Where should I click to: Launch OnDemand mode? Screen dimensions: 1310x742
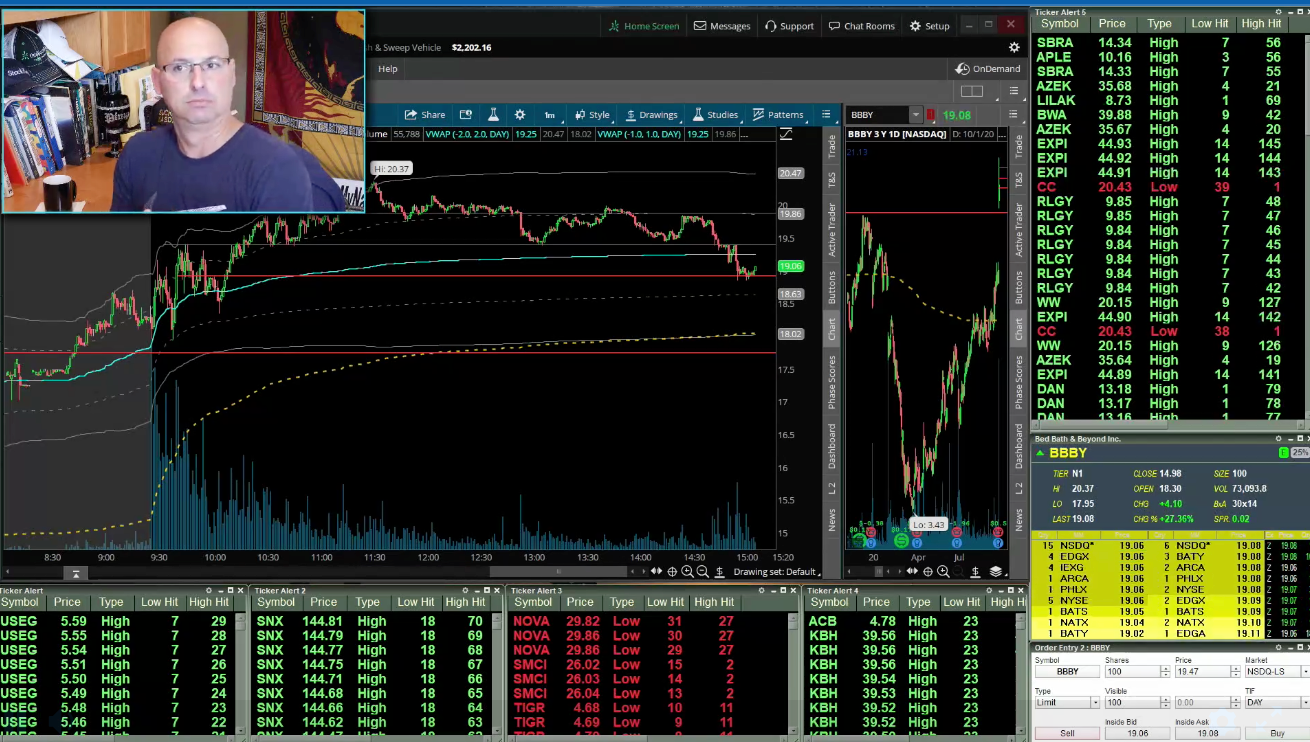[x=988, y=69]
